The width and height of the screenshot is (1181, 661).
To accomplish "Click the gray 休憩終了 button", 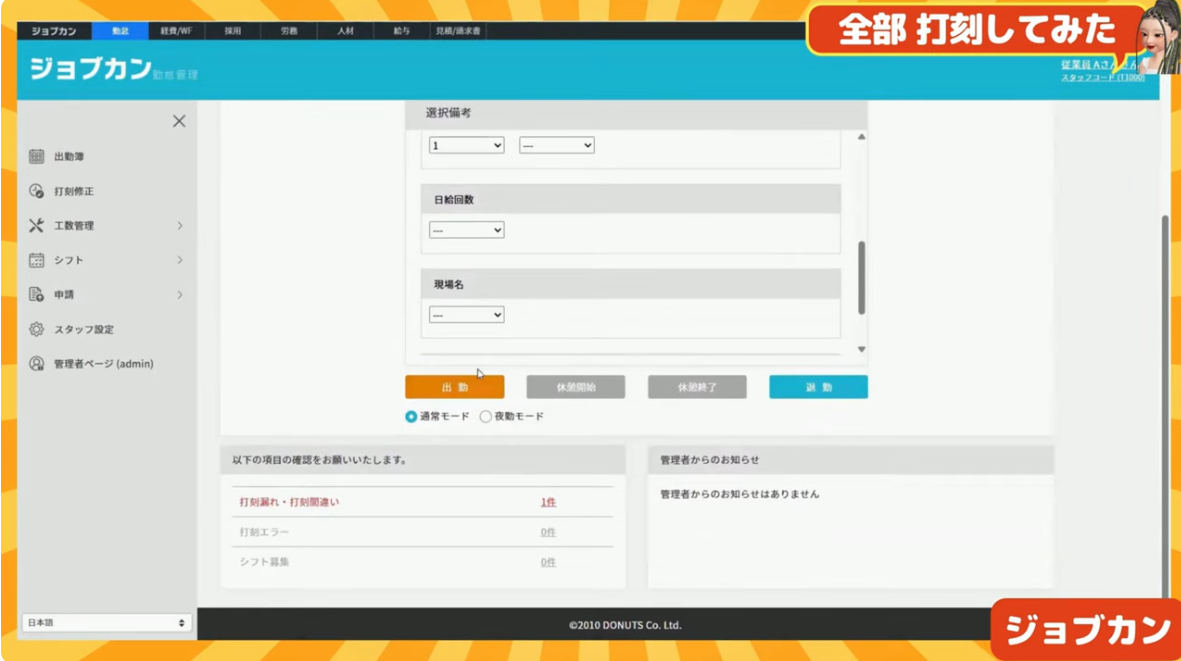I will [x=697, y=387].
